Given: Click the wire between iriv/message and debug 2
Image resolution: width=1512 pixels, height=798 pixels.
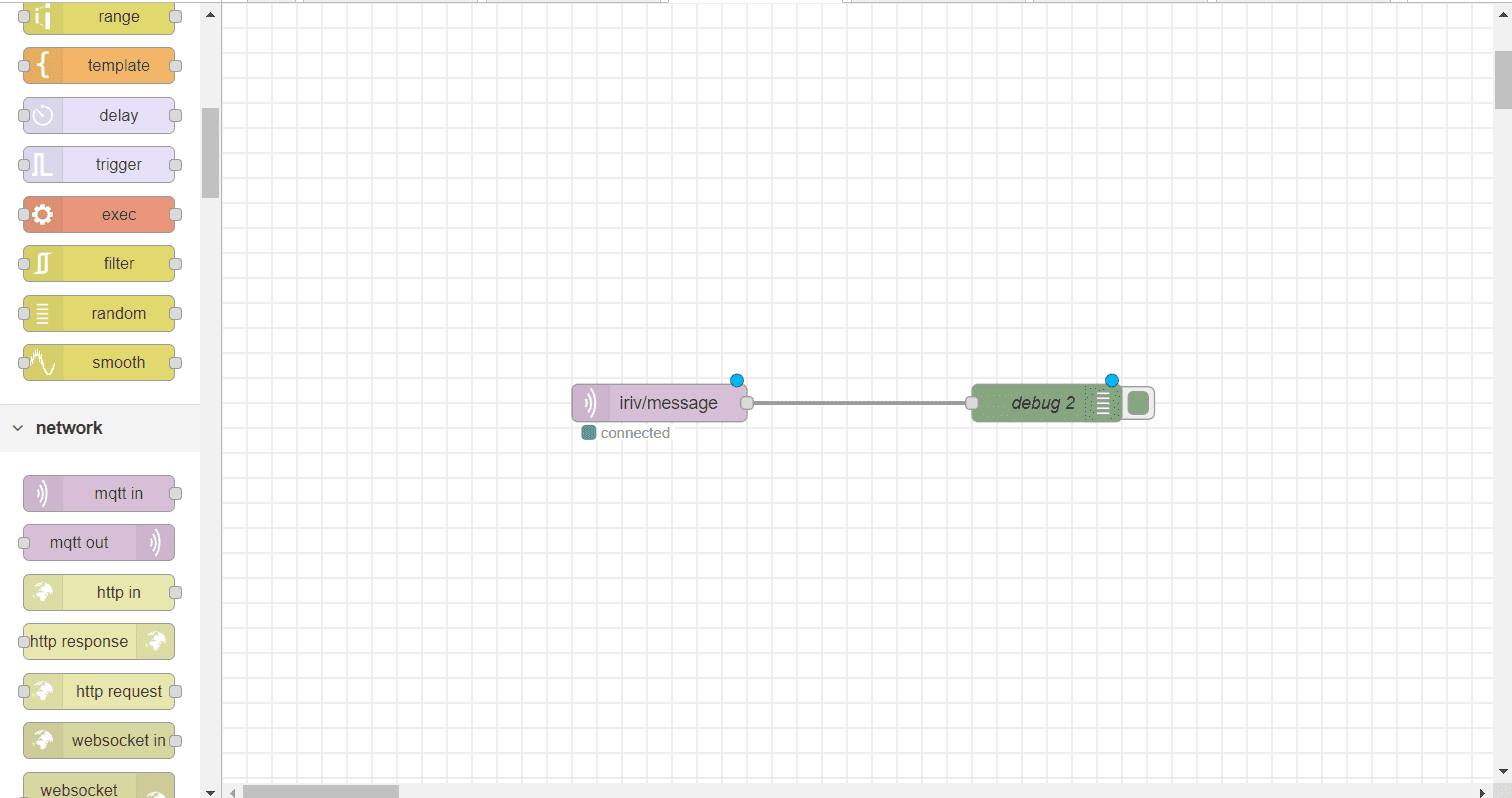Looking at the screenshot, I should click(860, 402).
